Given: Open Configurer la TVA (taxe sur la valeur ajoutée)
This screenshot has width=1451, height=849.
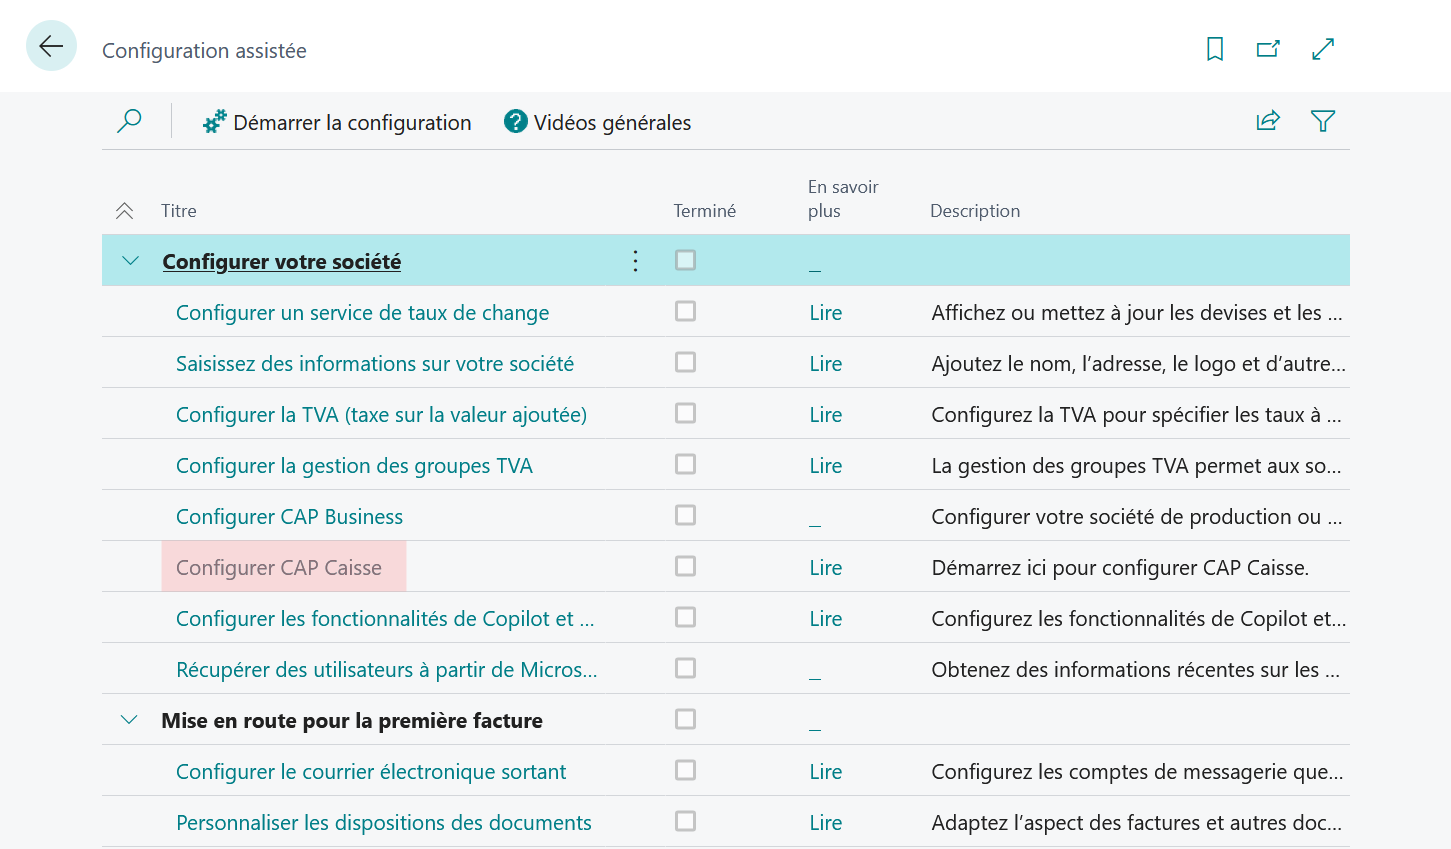Looking at the screenshot, I should (x=381, y=415).
